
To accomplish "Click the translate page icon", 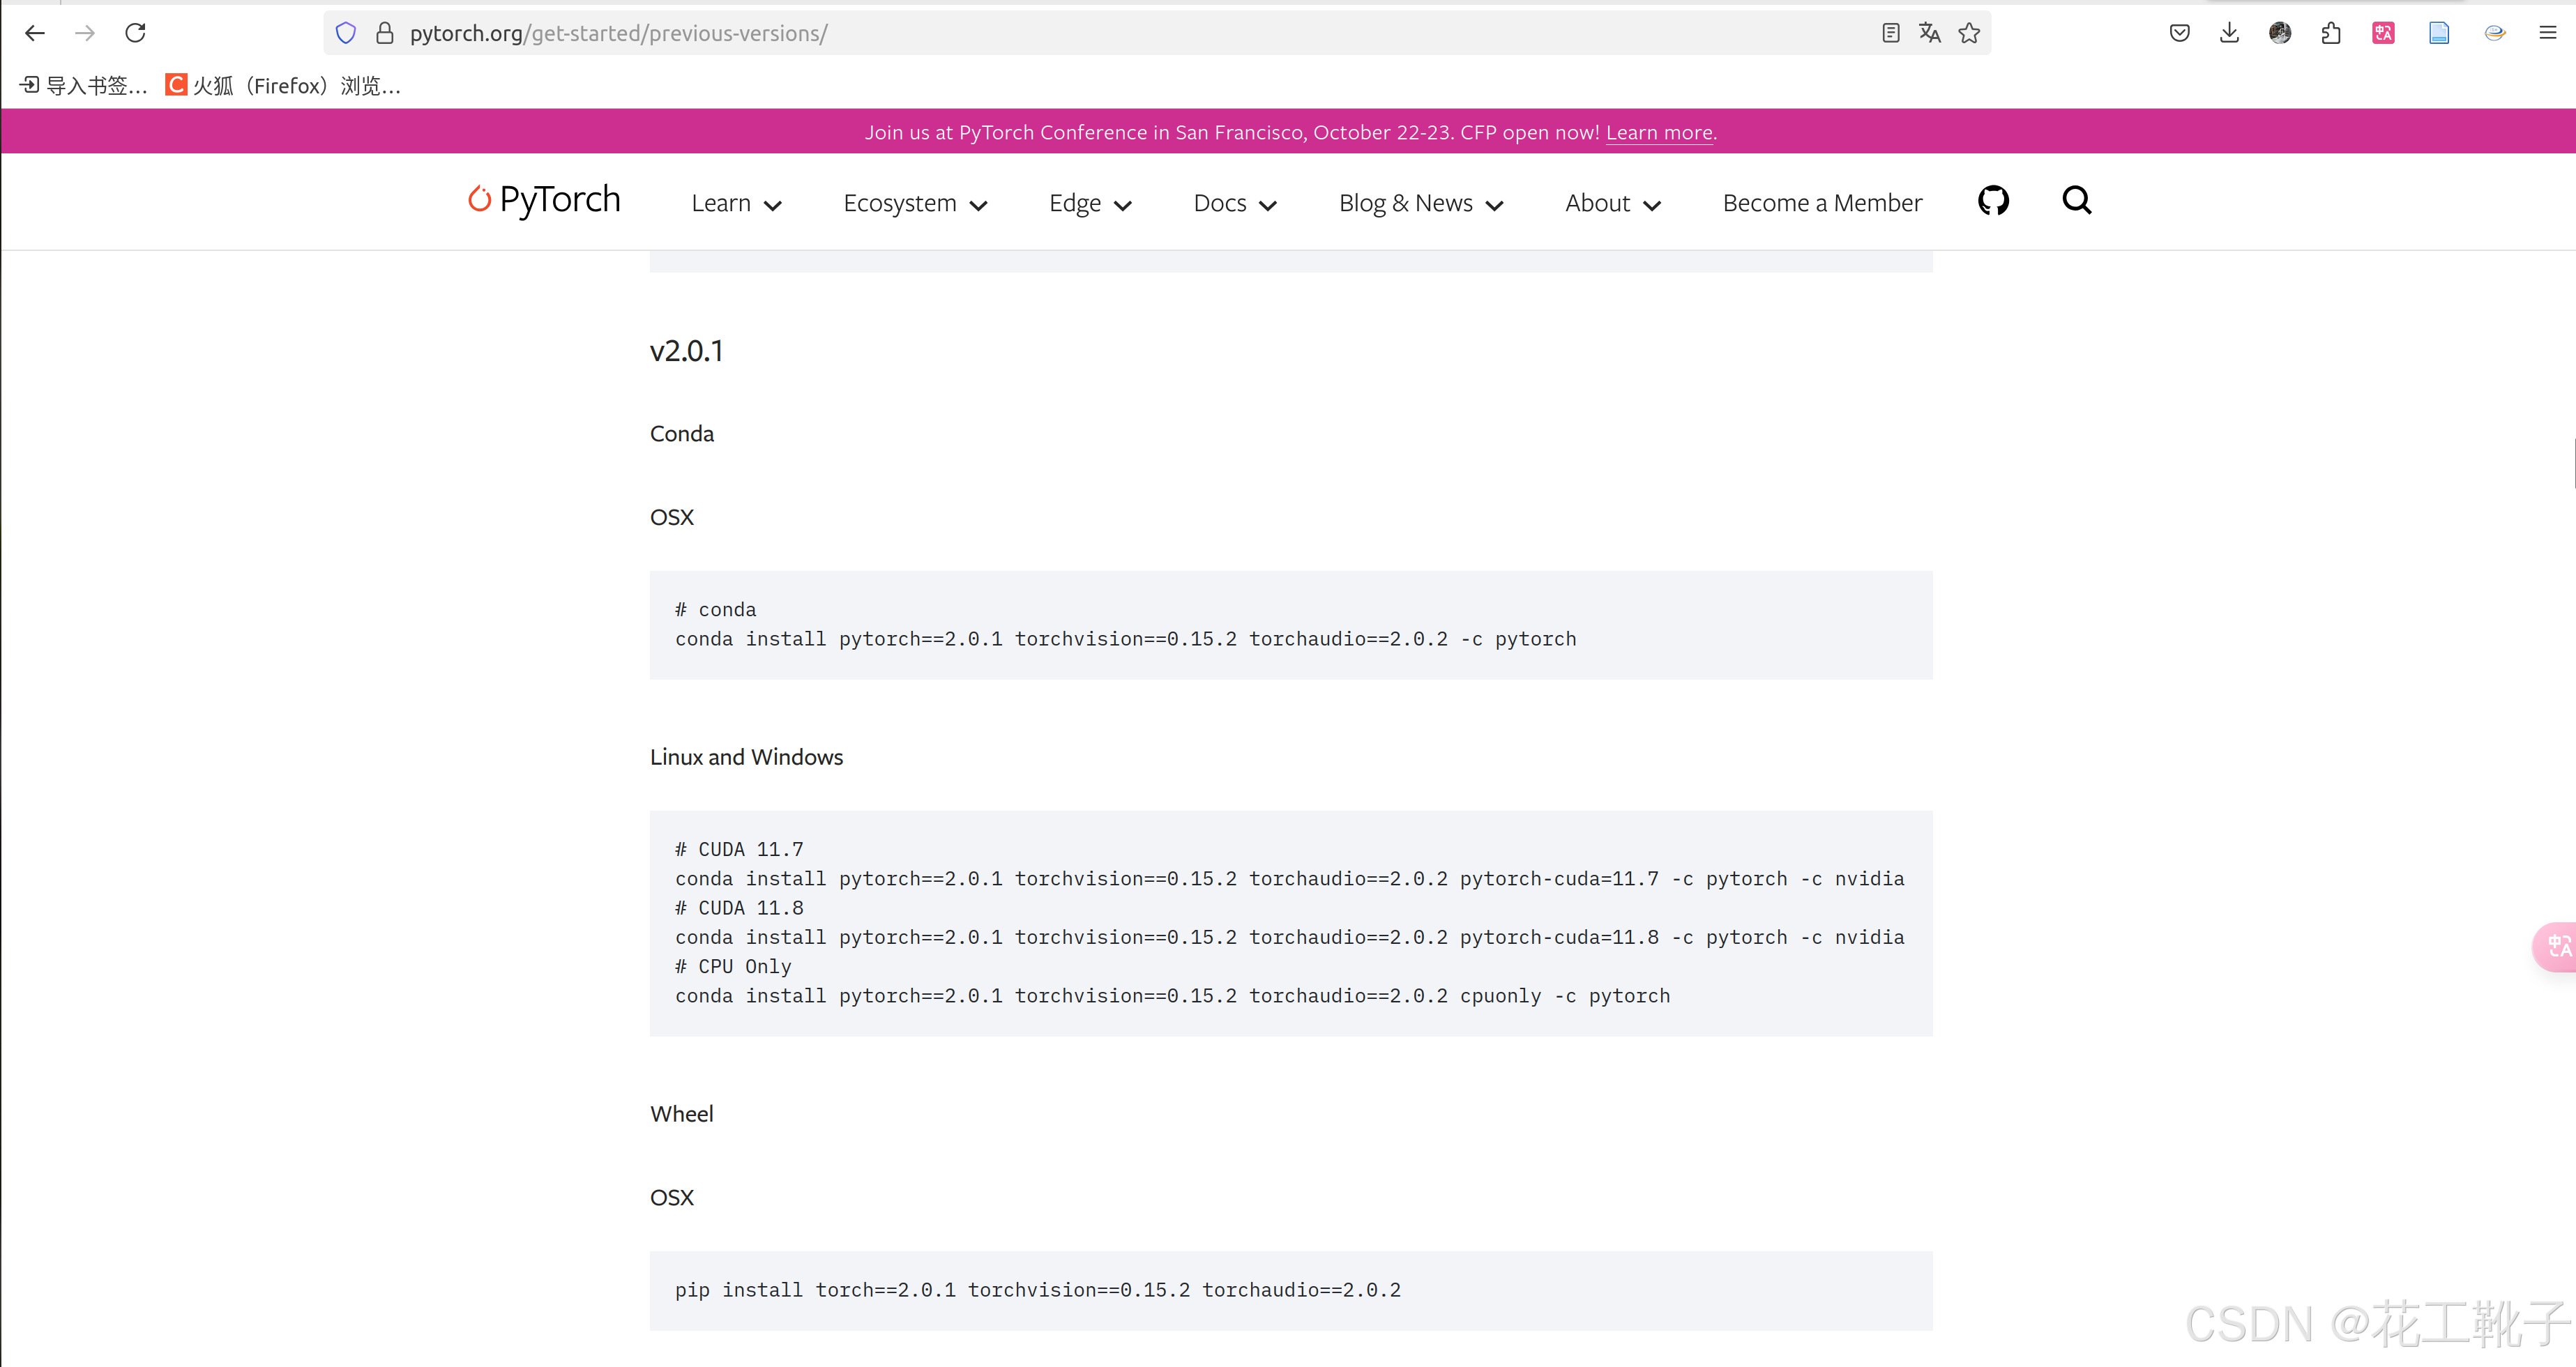I will (1929, 33).
